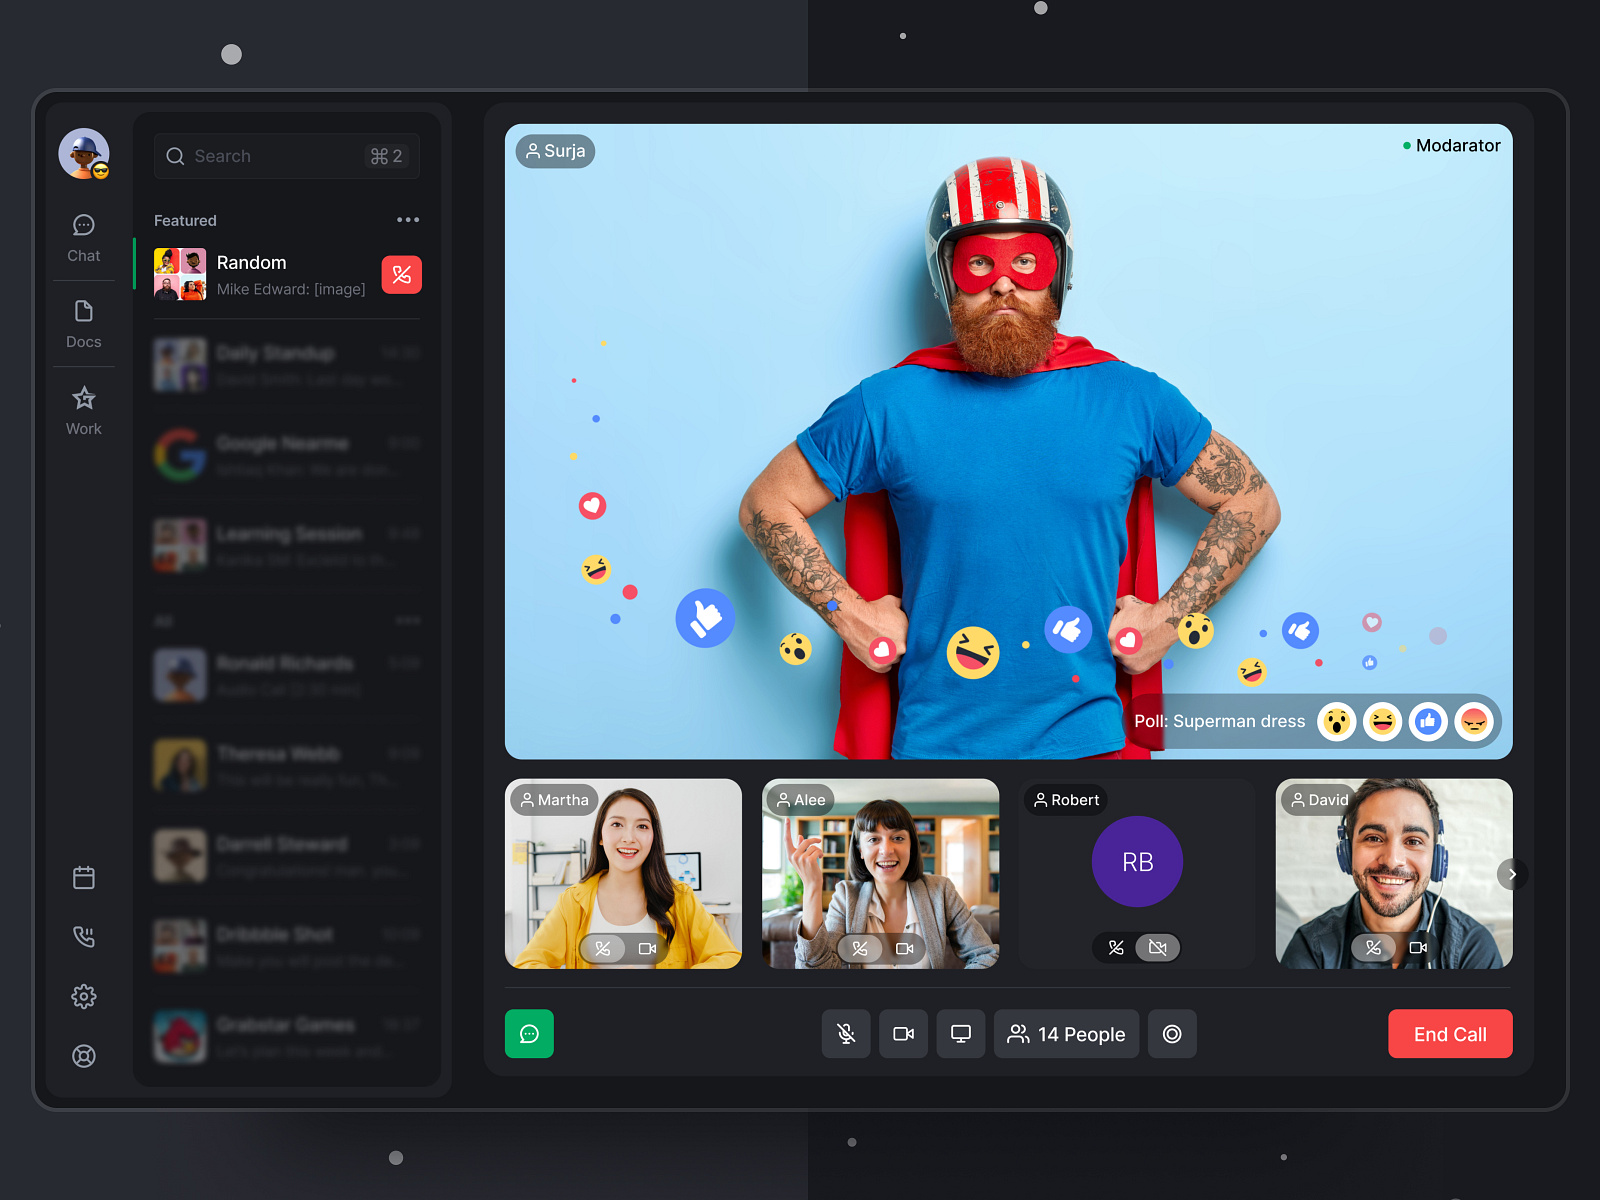Open the Dribbble Shot conversation
The height and width of the screenshot is (1200, 1600).
(287, 946)
